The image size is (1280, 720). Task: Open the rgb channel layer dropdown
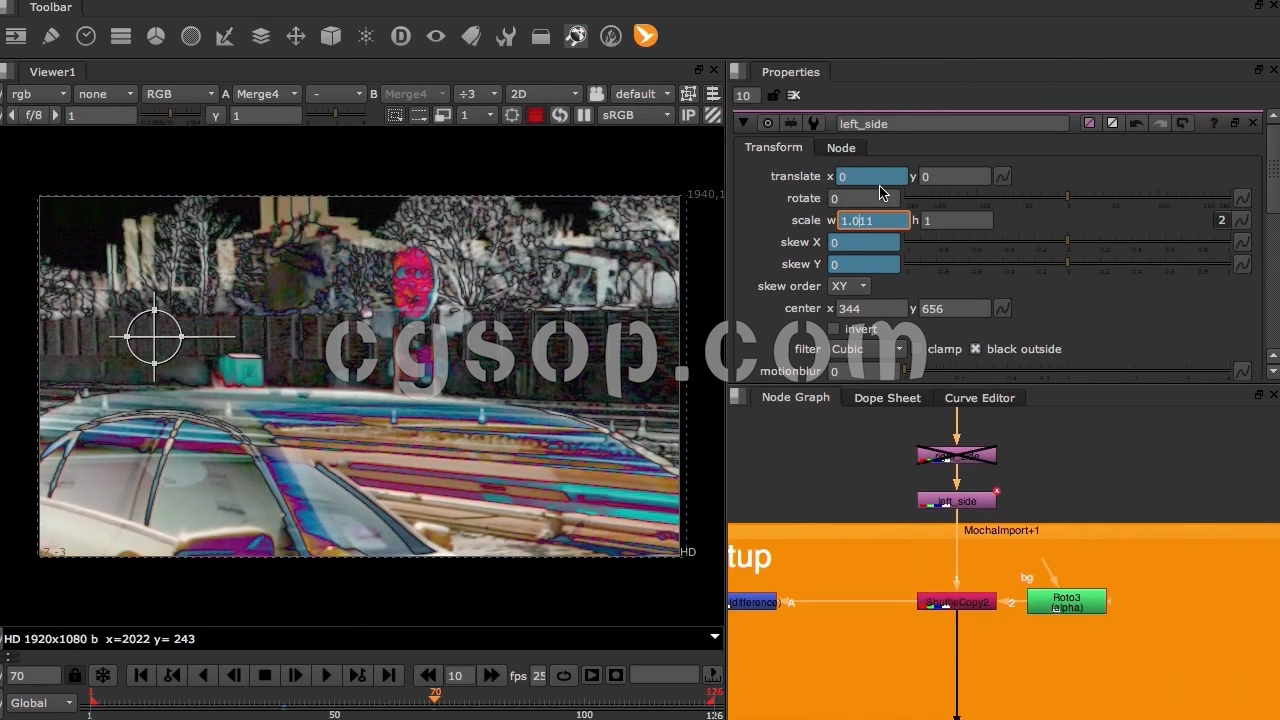[x=37, y=94]
